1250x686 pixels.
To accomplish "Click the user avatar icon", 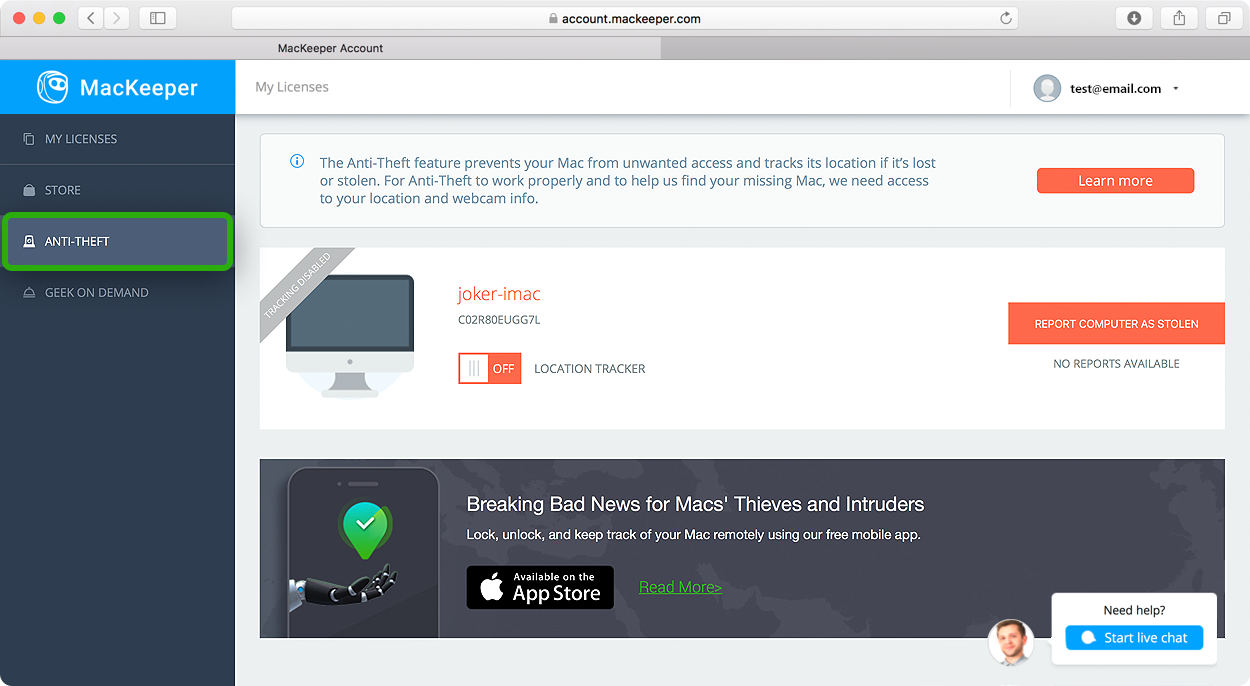I will coord(1047,88).
